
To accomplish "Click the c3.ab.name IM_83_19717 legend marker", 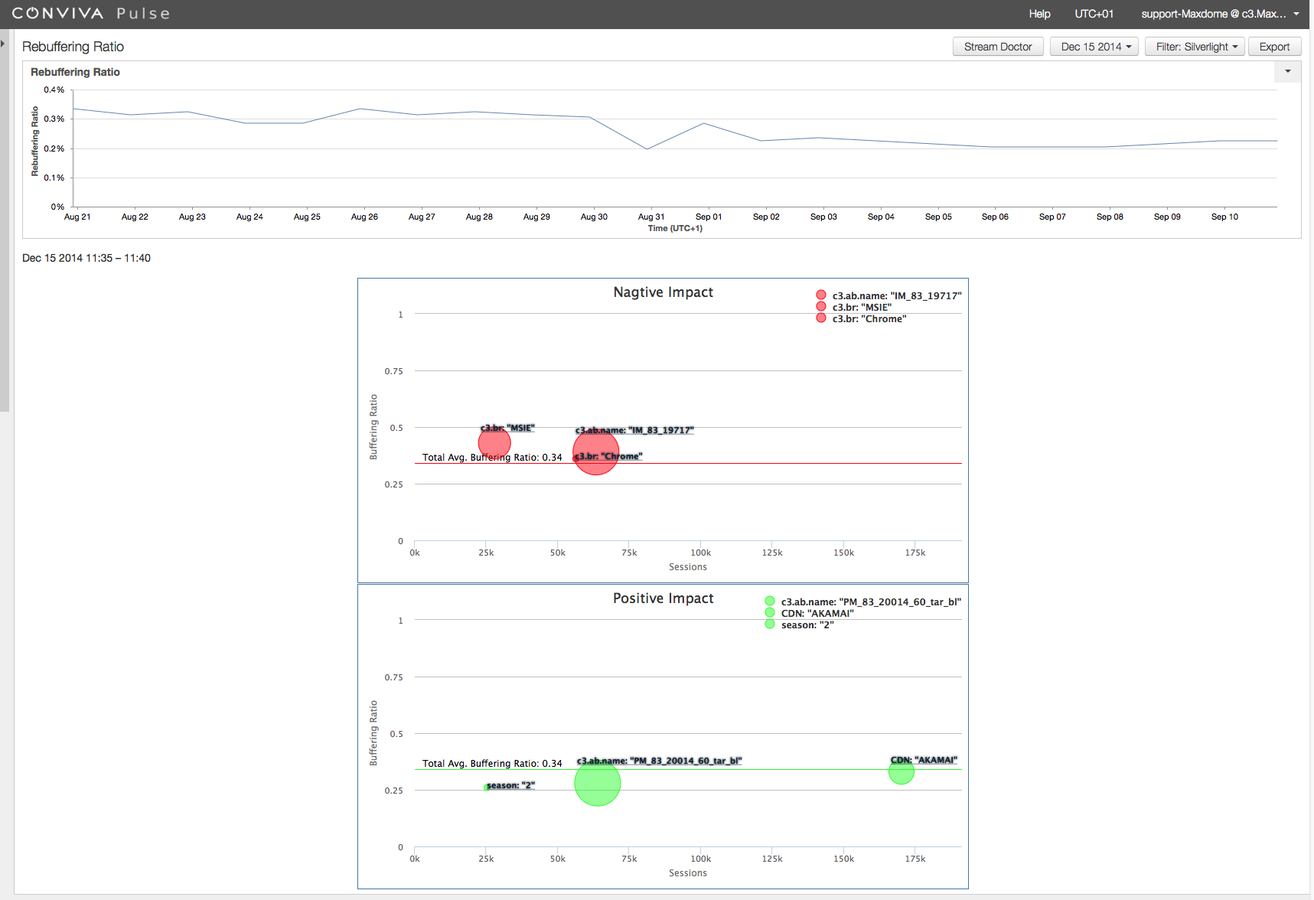I will point(821,296).
